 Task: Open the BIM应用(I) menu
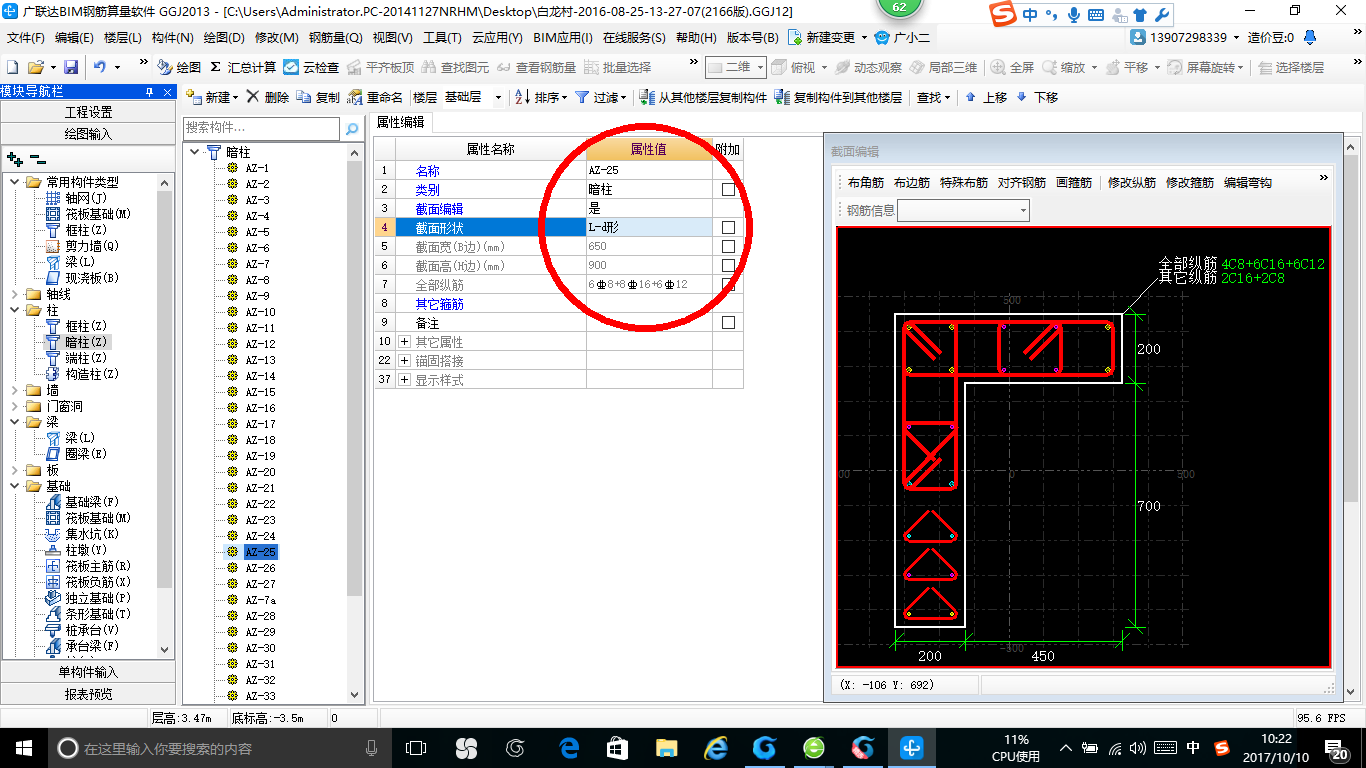563,37
